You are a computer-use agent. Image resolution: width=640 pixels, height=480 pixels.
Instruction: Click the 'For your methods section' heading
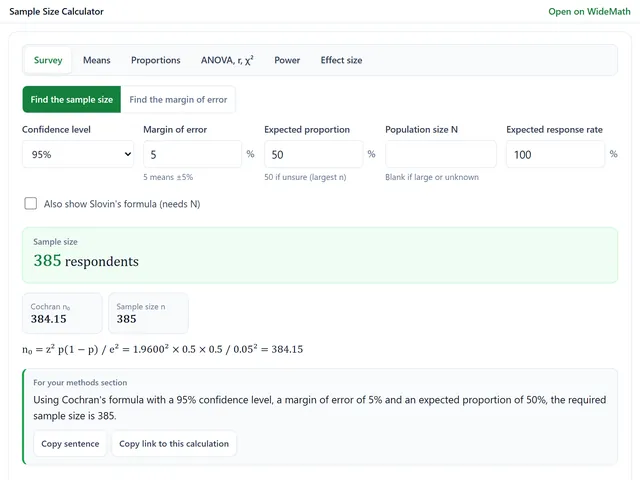80,382
